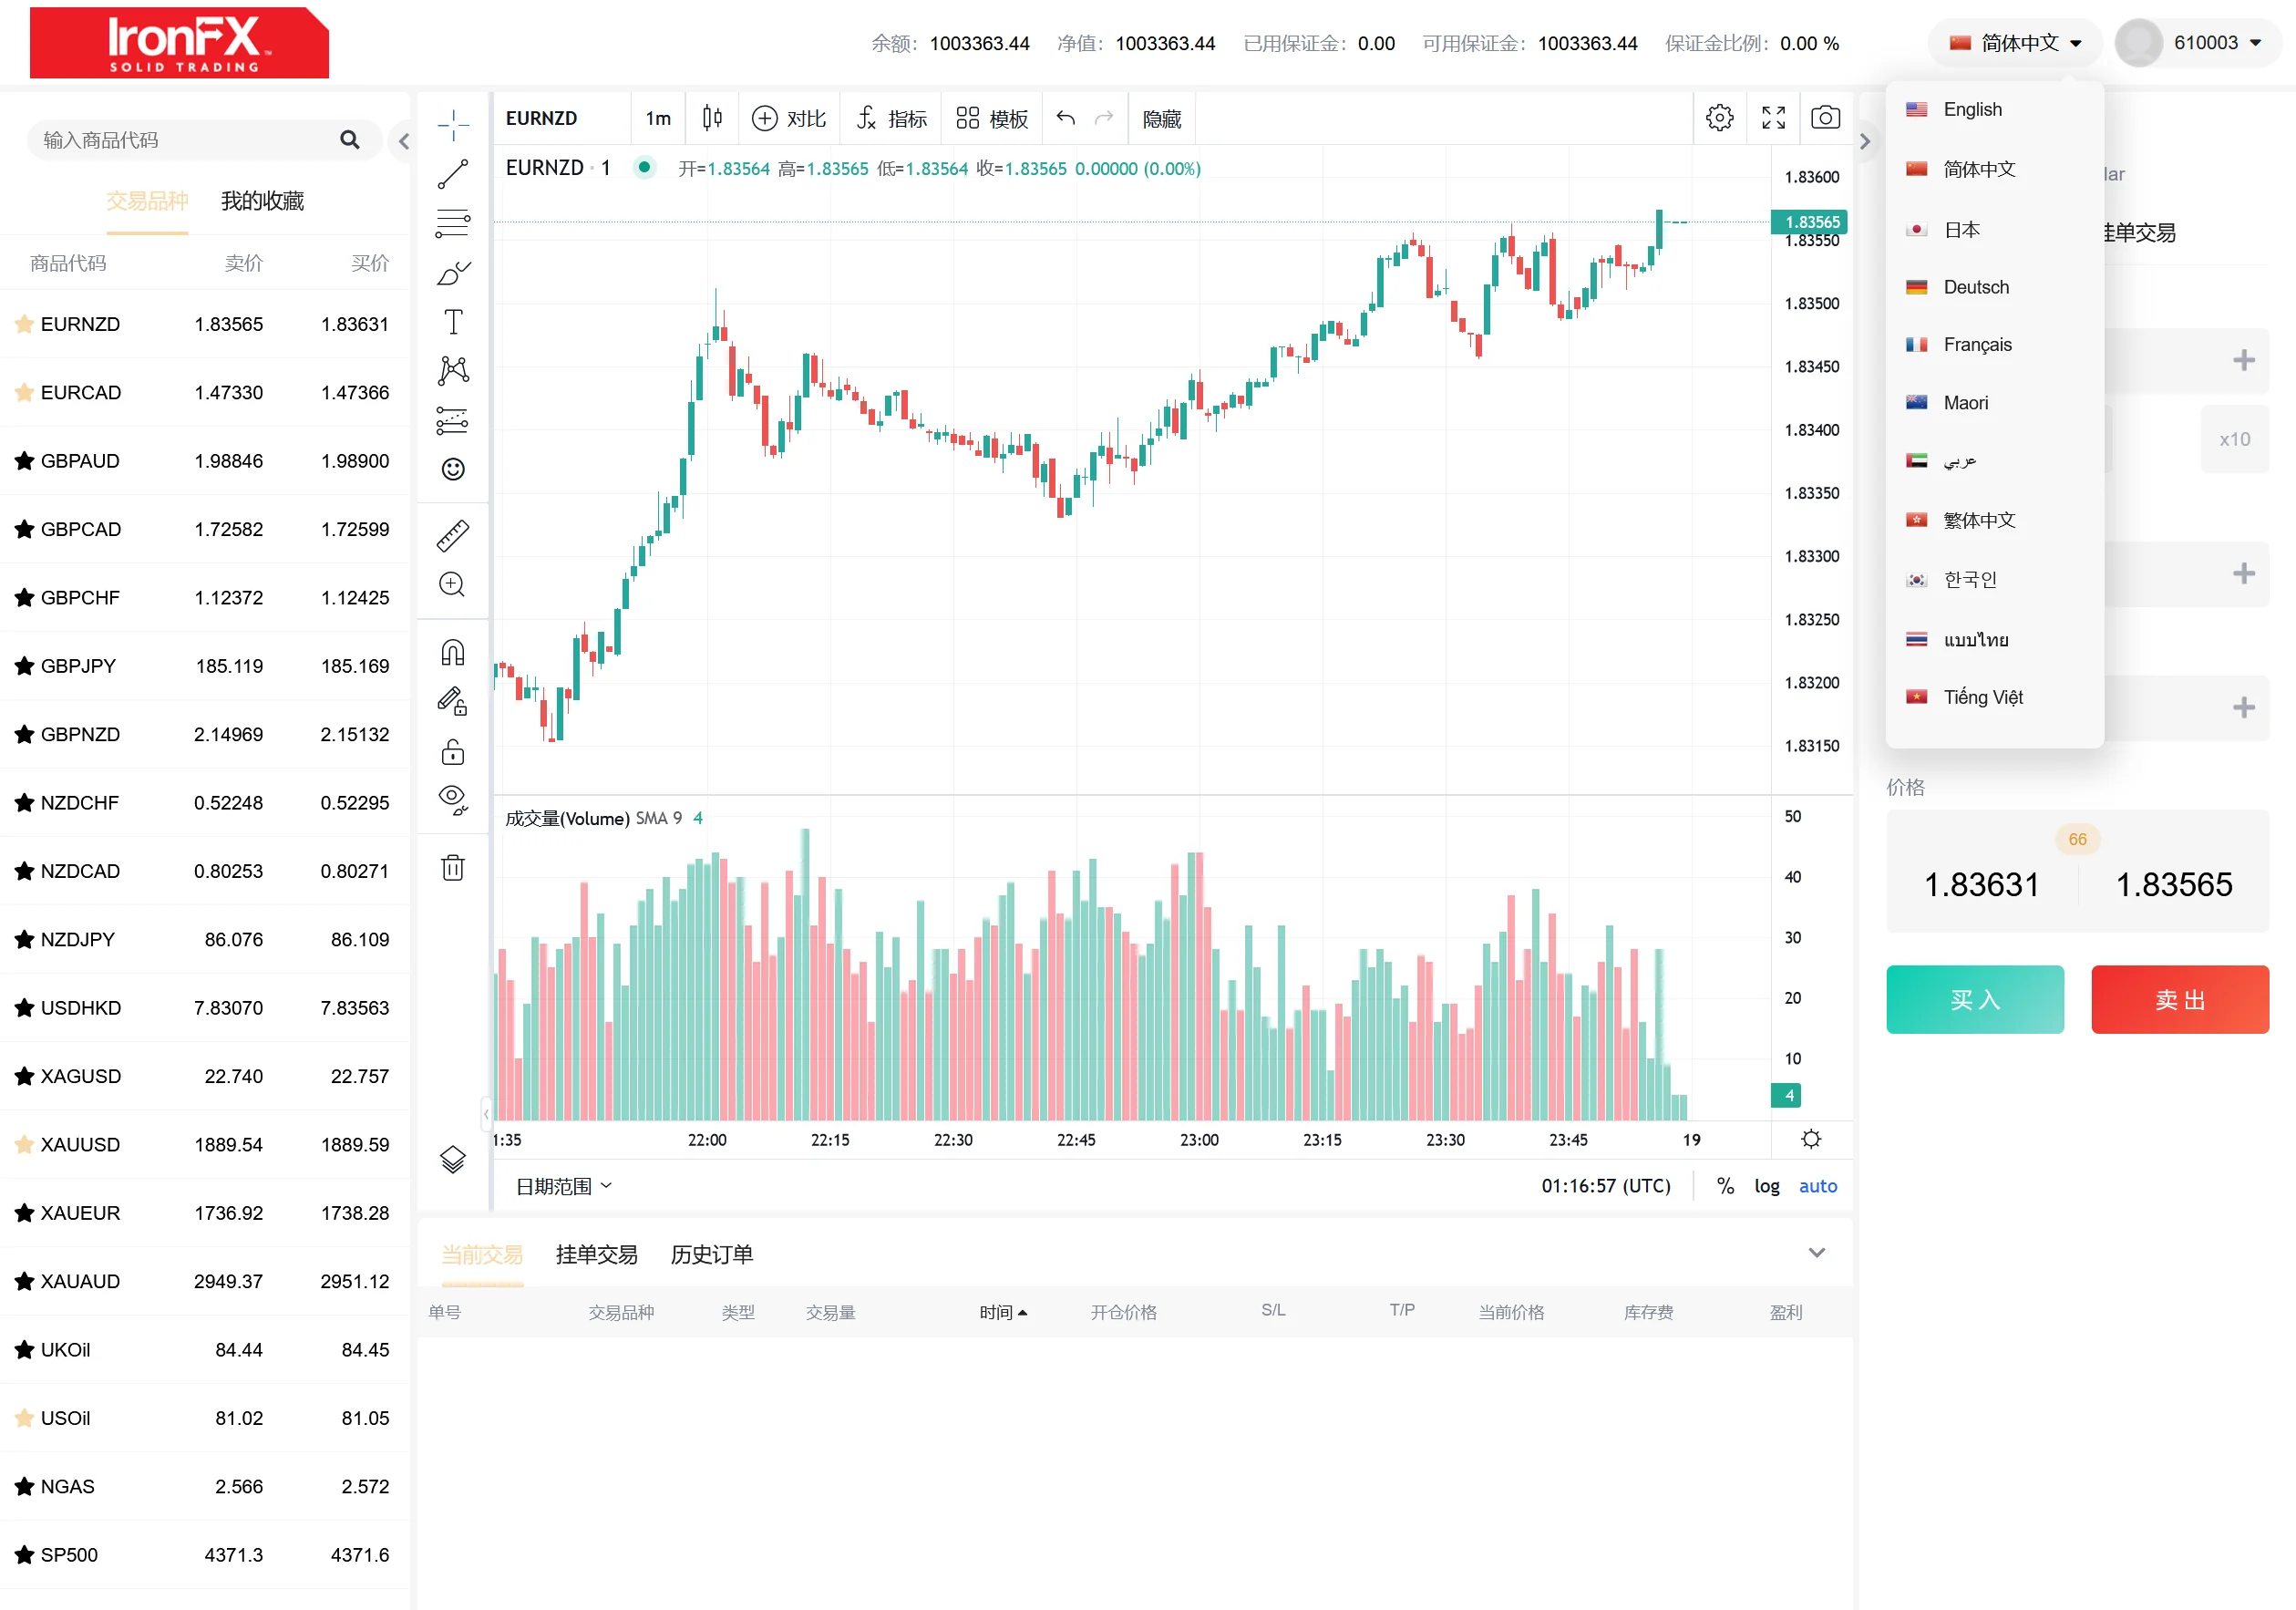Toggle the percent scale option
The height and width of the screenshot is (1610, 2296).
click(1725, 1186)
